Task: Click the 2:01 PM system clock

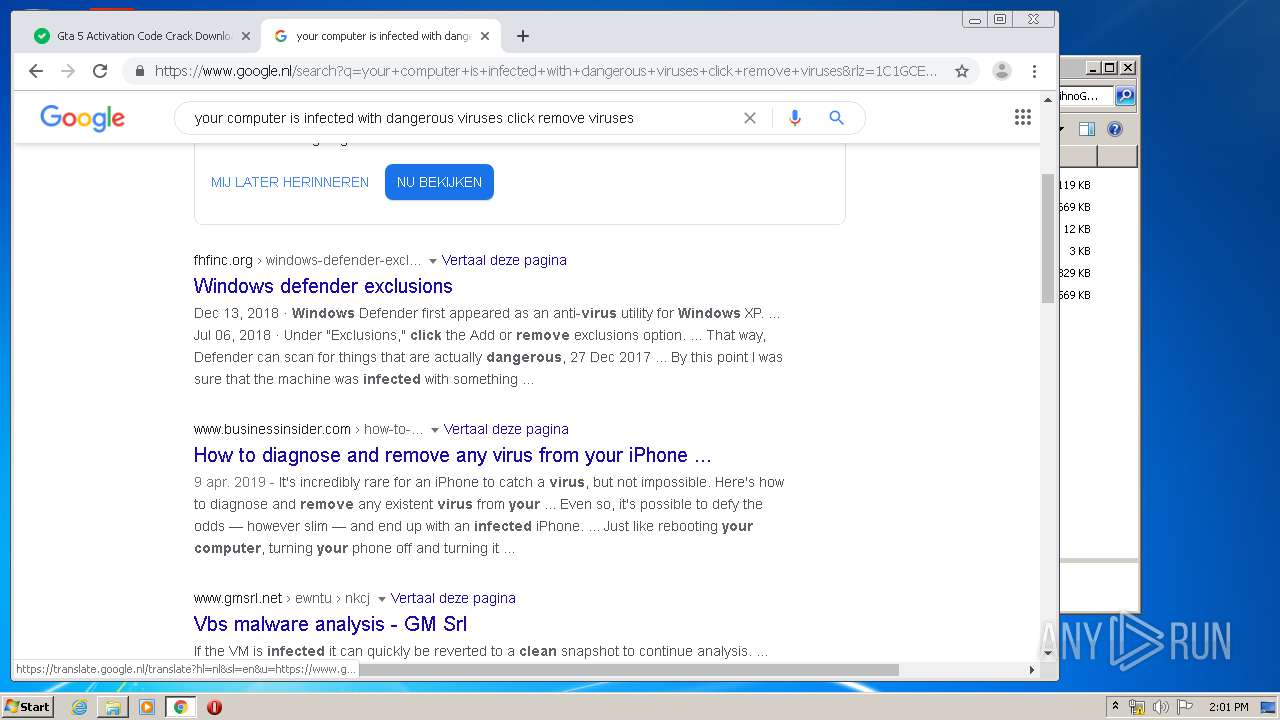Action: pyautogui.click(x=1228, y=707)
